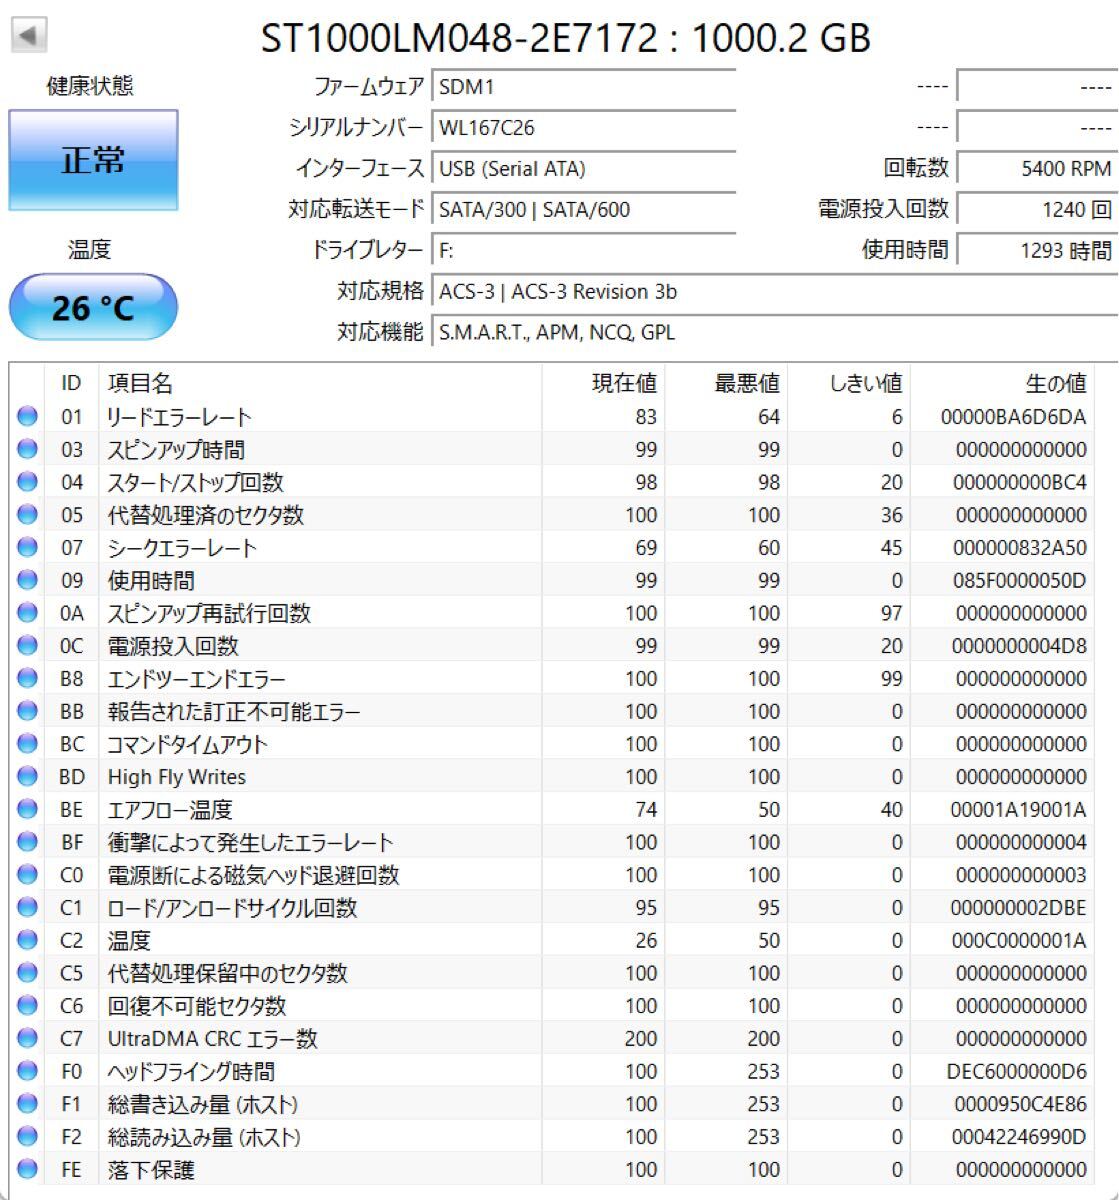Select the リードエラーレート attribute name
The image size is (1119, 1200).
179,417
